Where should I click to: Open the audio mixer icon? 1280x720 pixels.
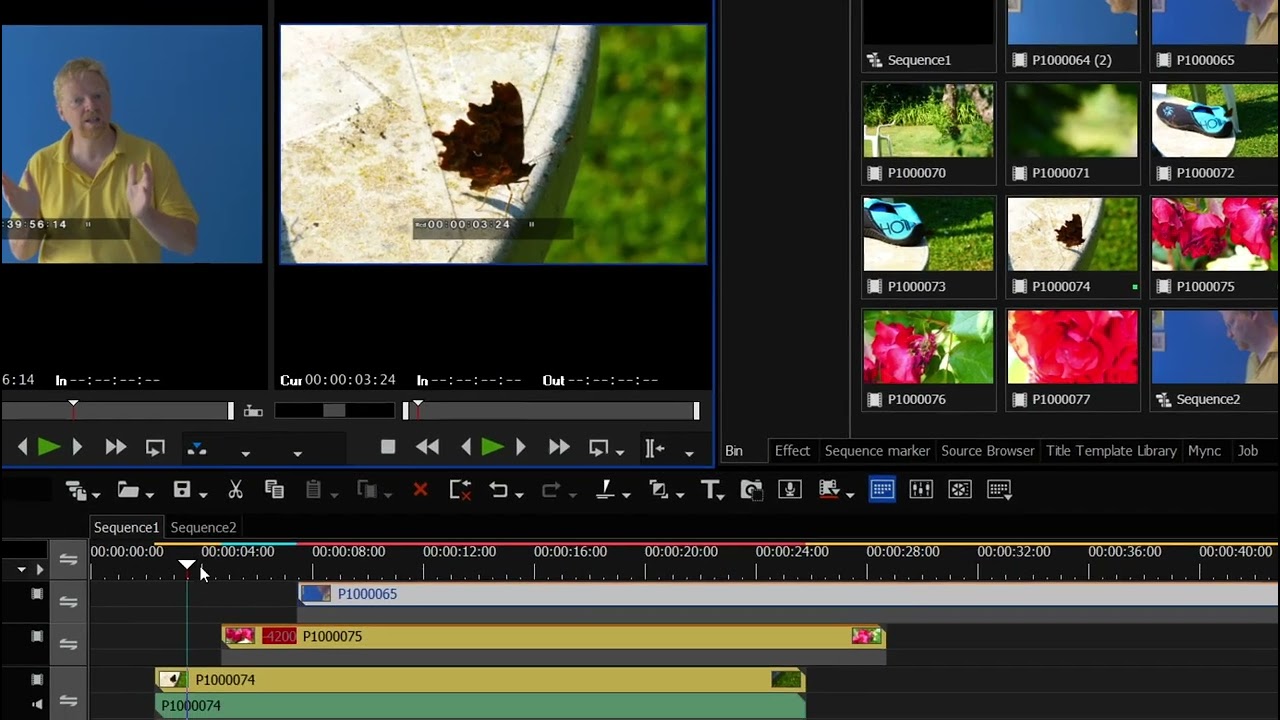point(921,490)
